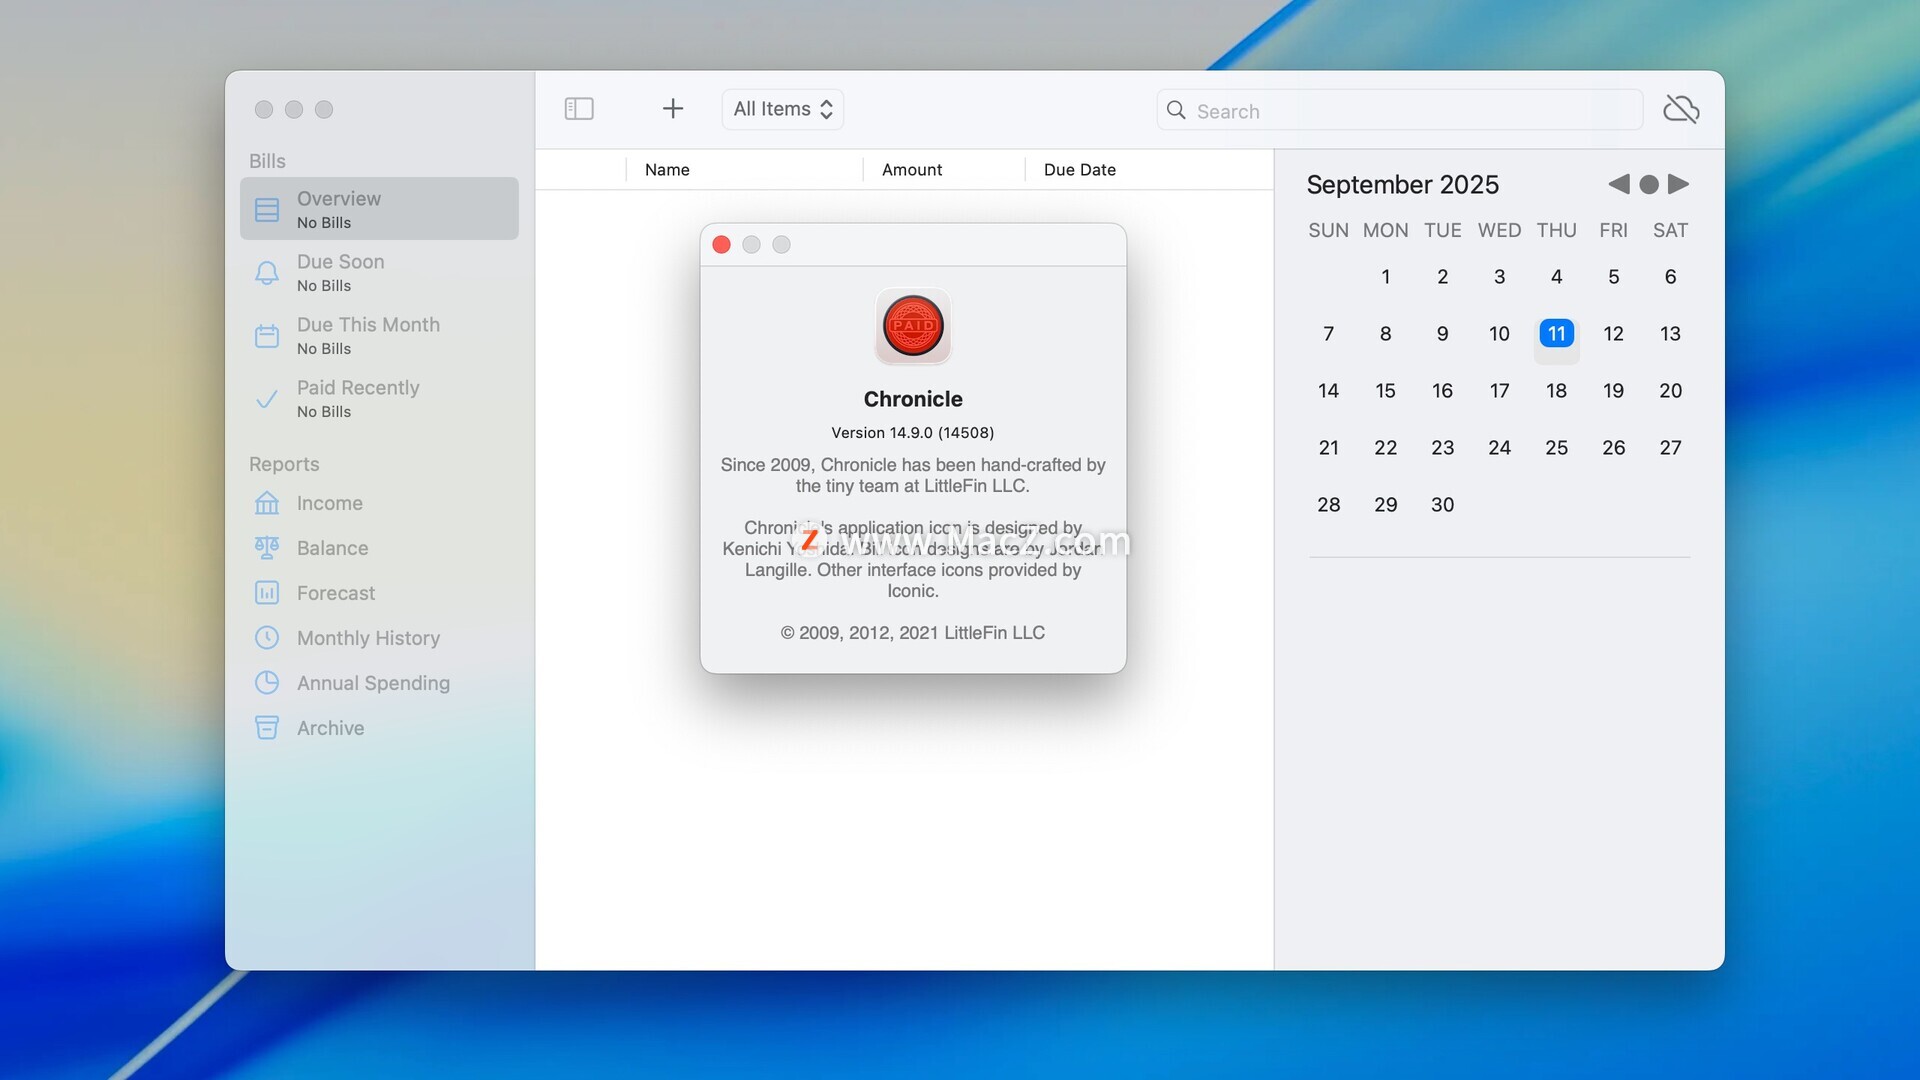Open the Income report

coord(379,503)
